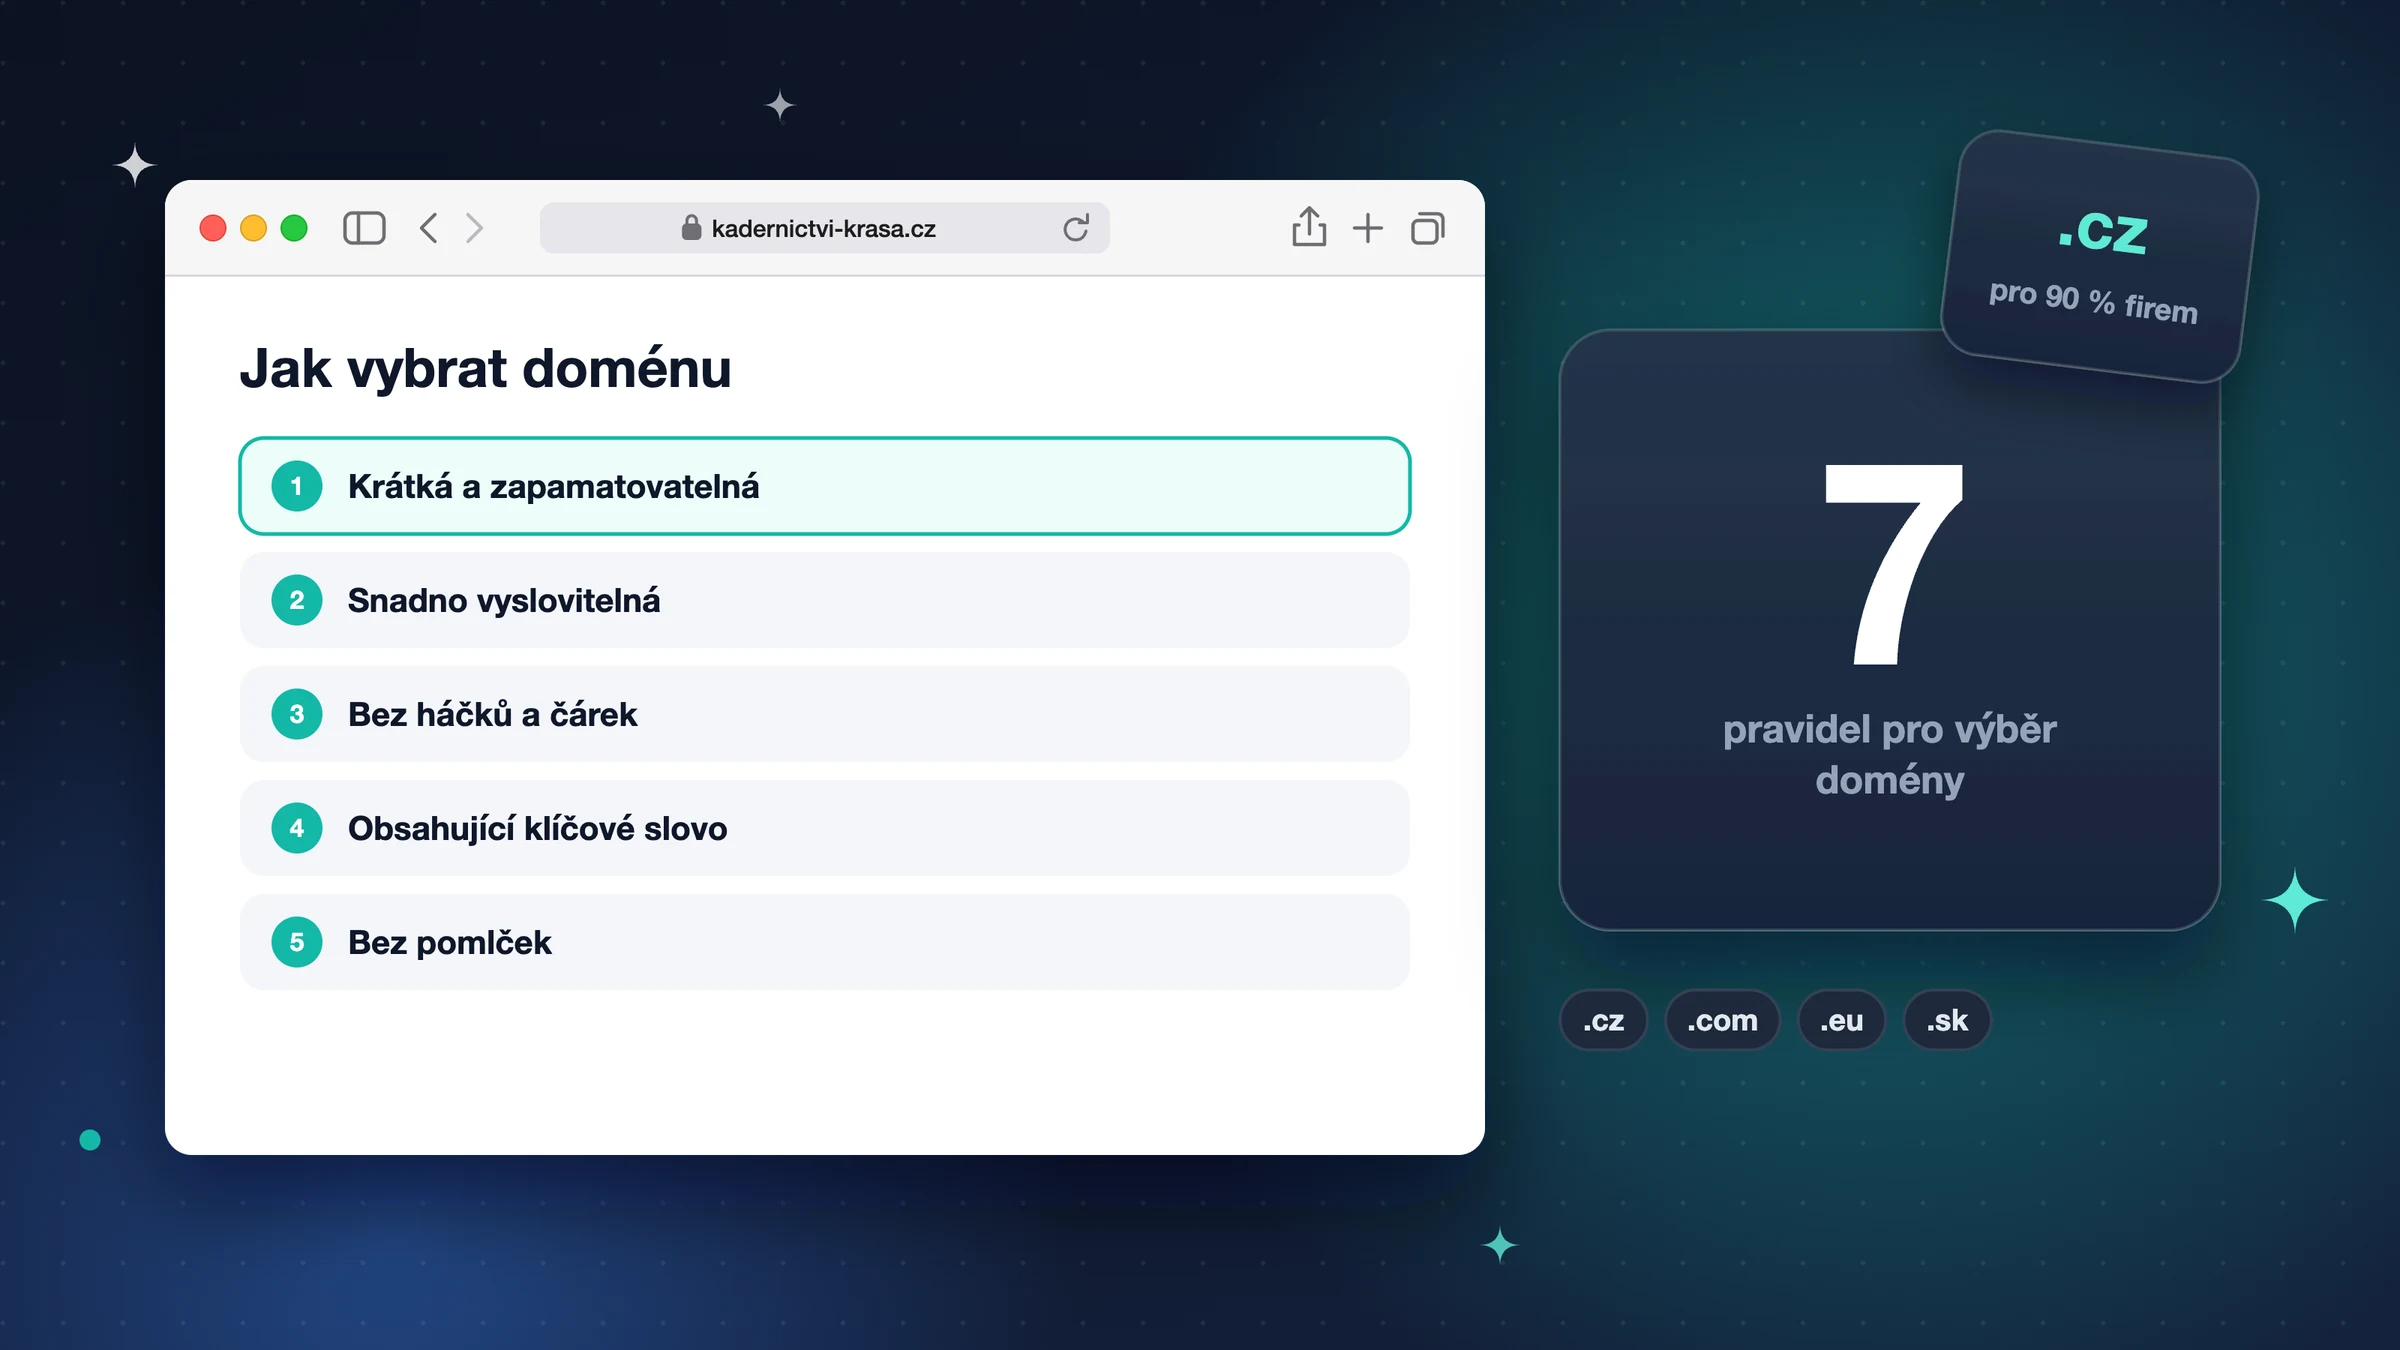Click the .com domain pill

tap(1722, 1020)
